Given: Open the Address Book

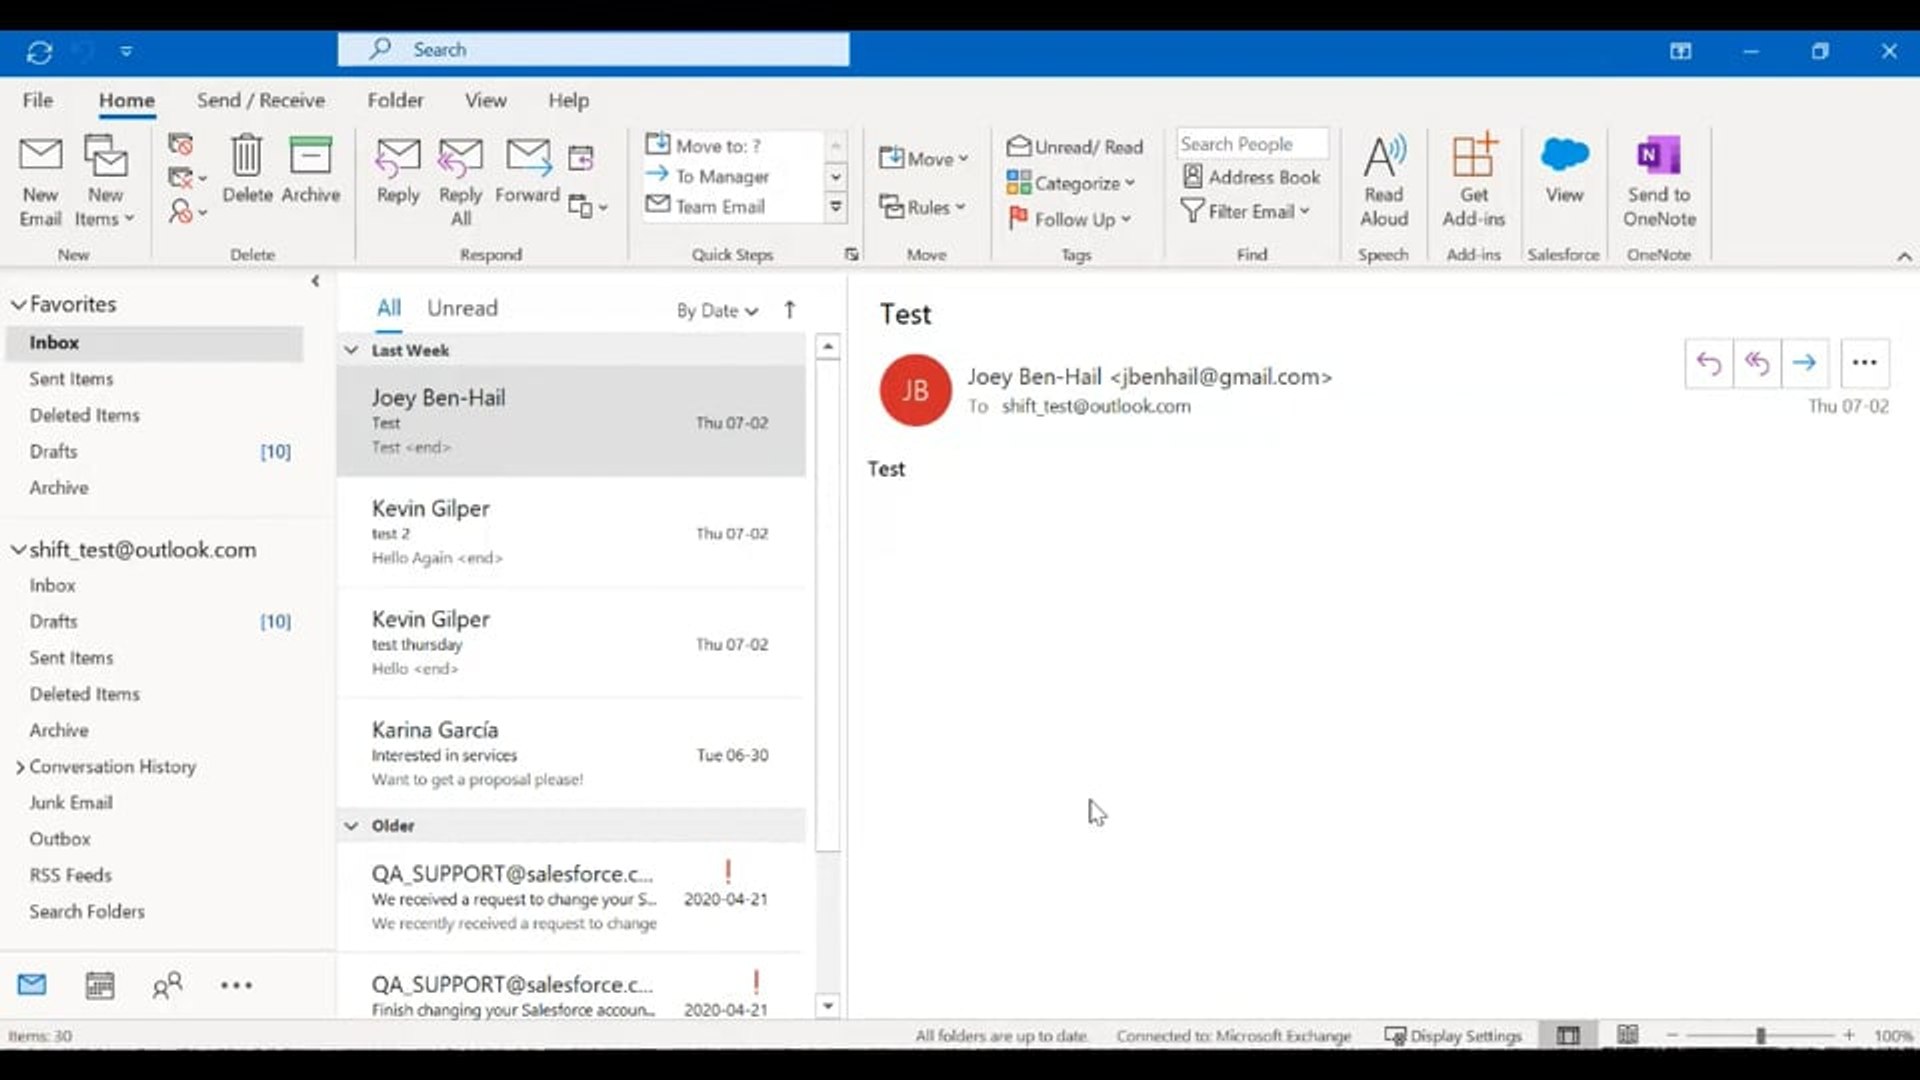Looking at the screenshot, I should pyautogui.click(x=1252, y=176).
